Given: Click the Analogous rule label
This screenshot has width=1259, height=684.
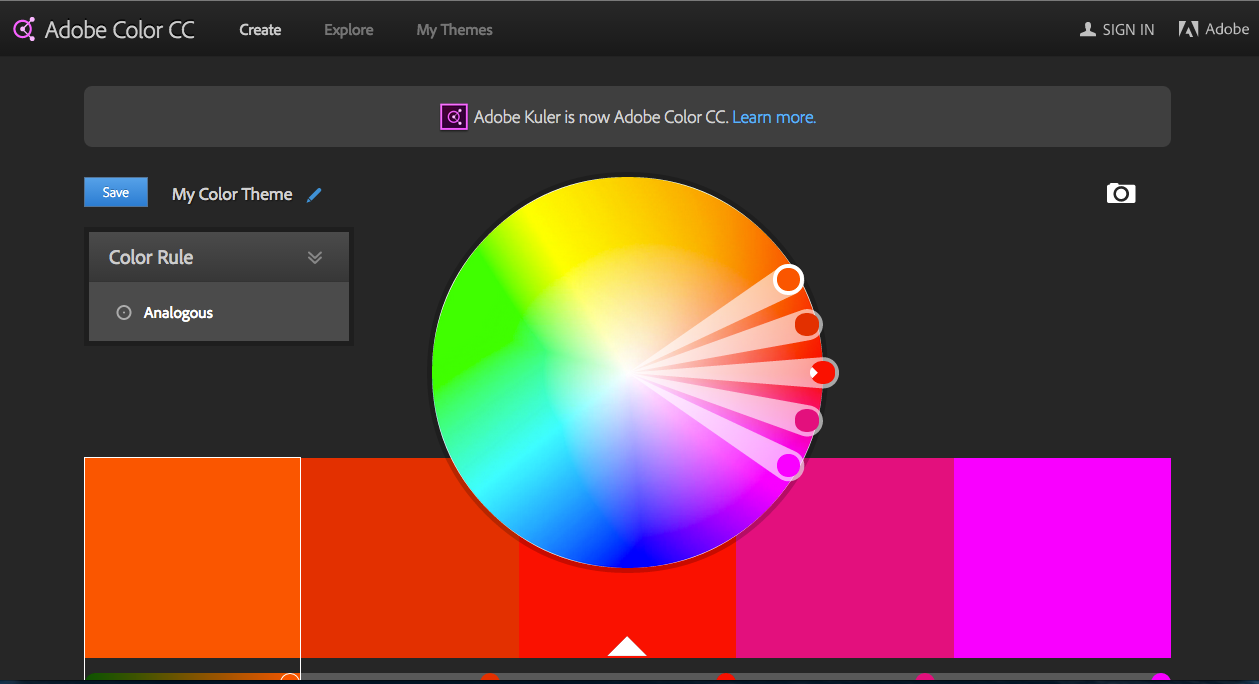Looking at the screenshot, I should [x=178, y=313].
